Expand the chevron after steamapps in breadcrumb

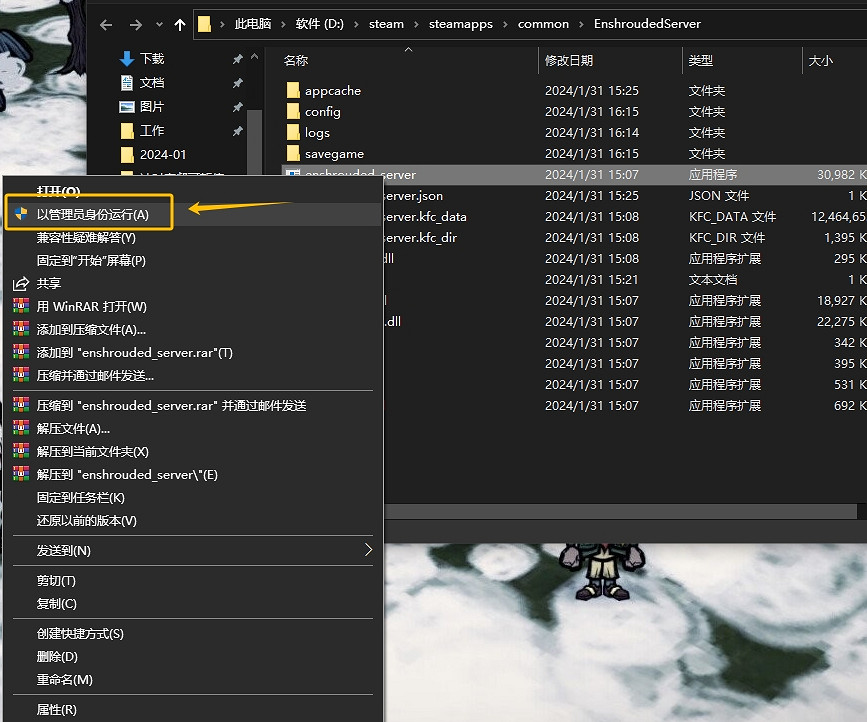[506, 24]
